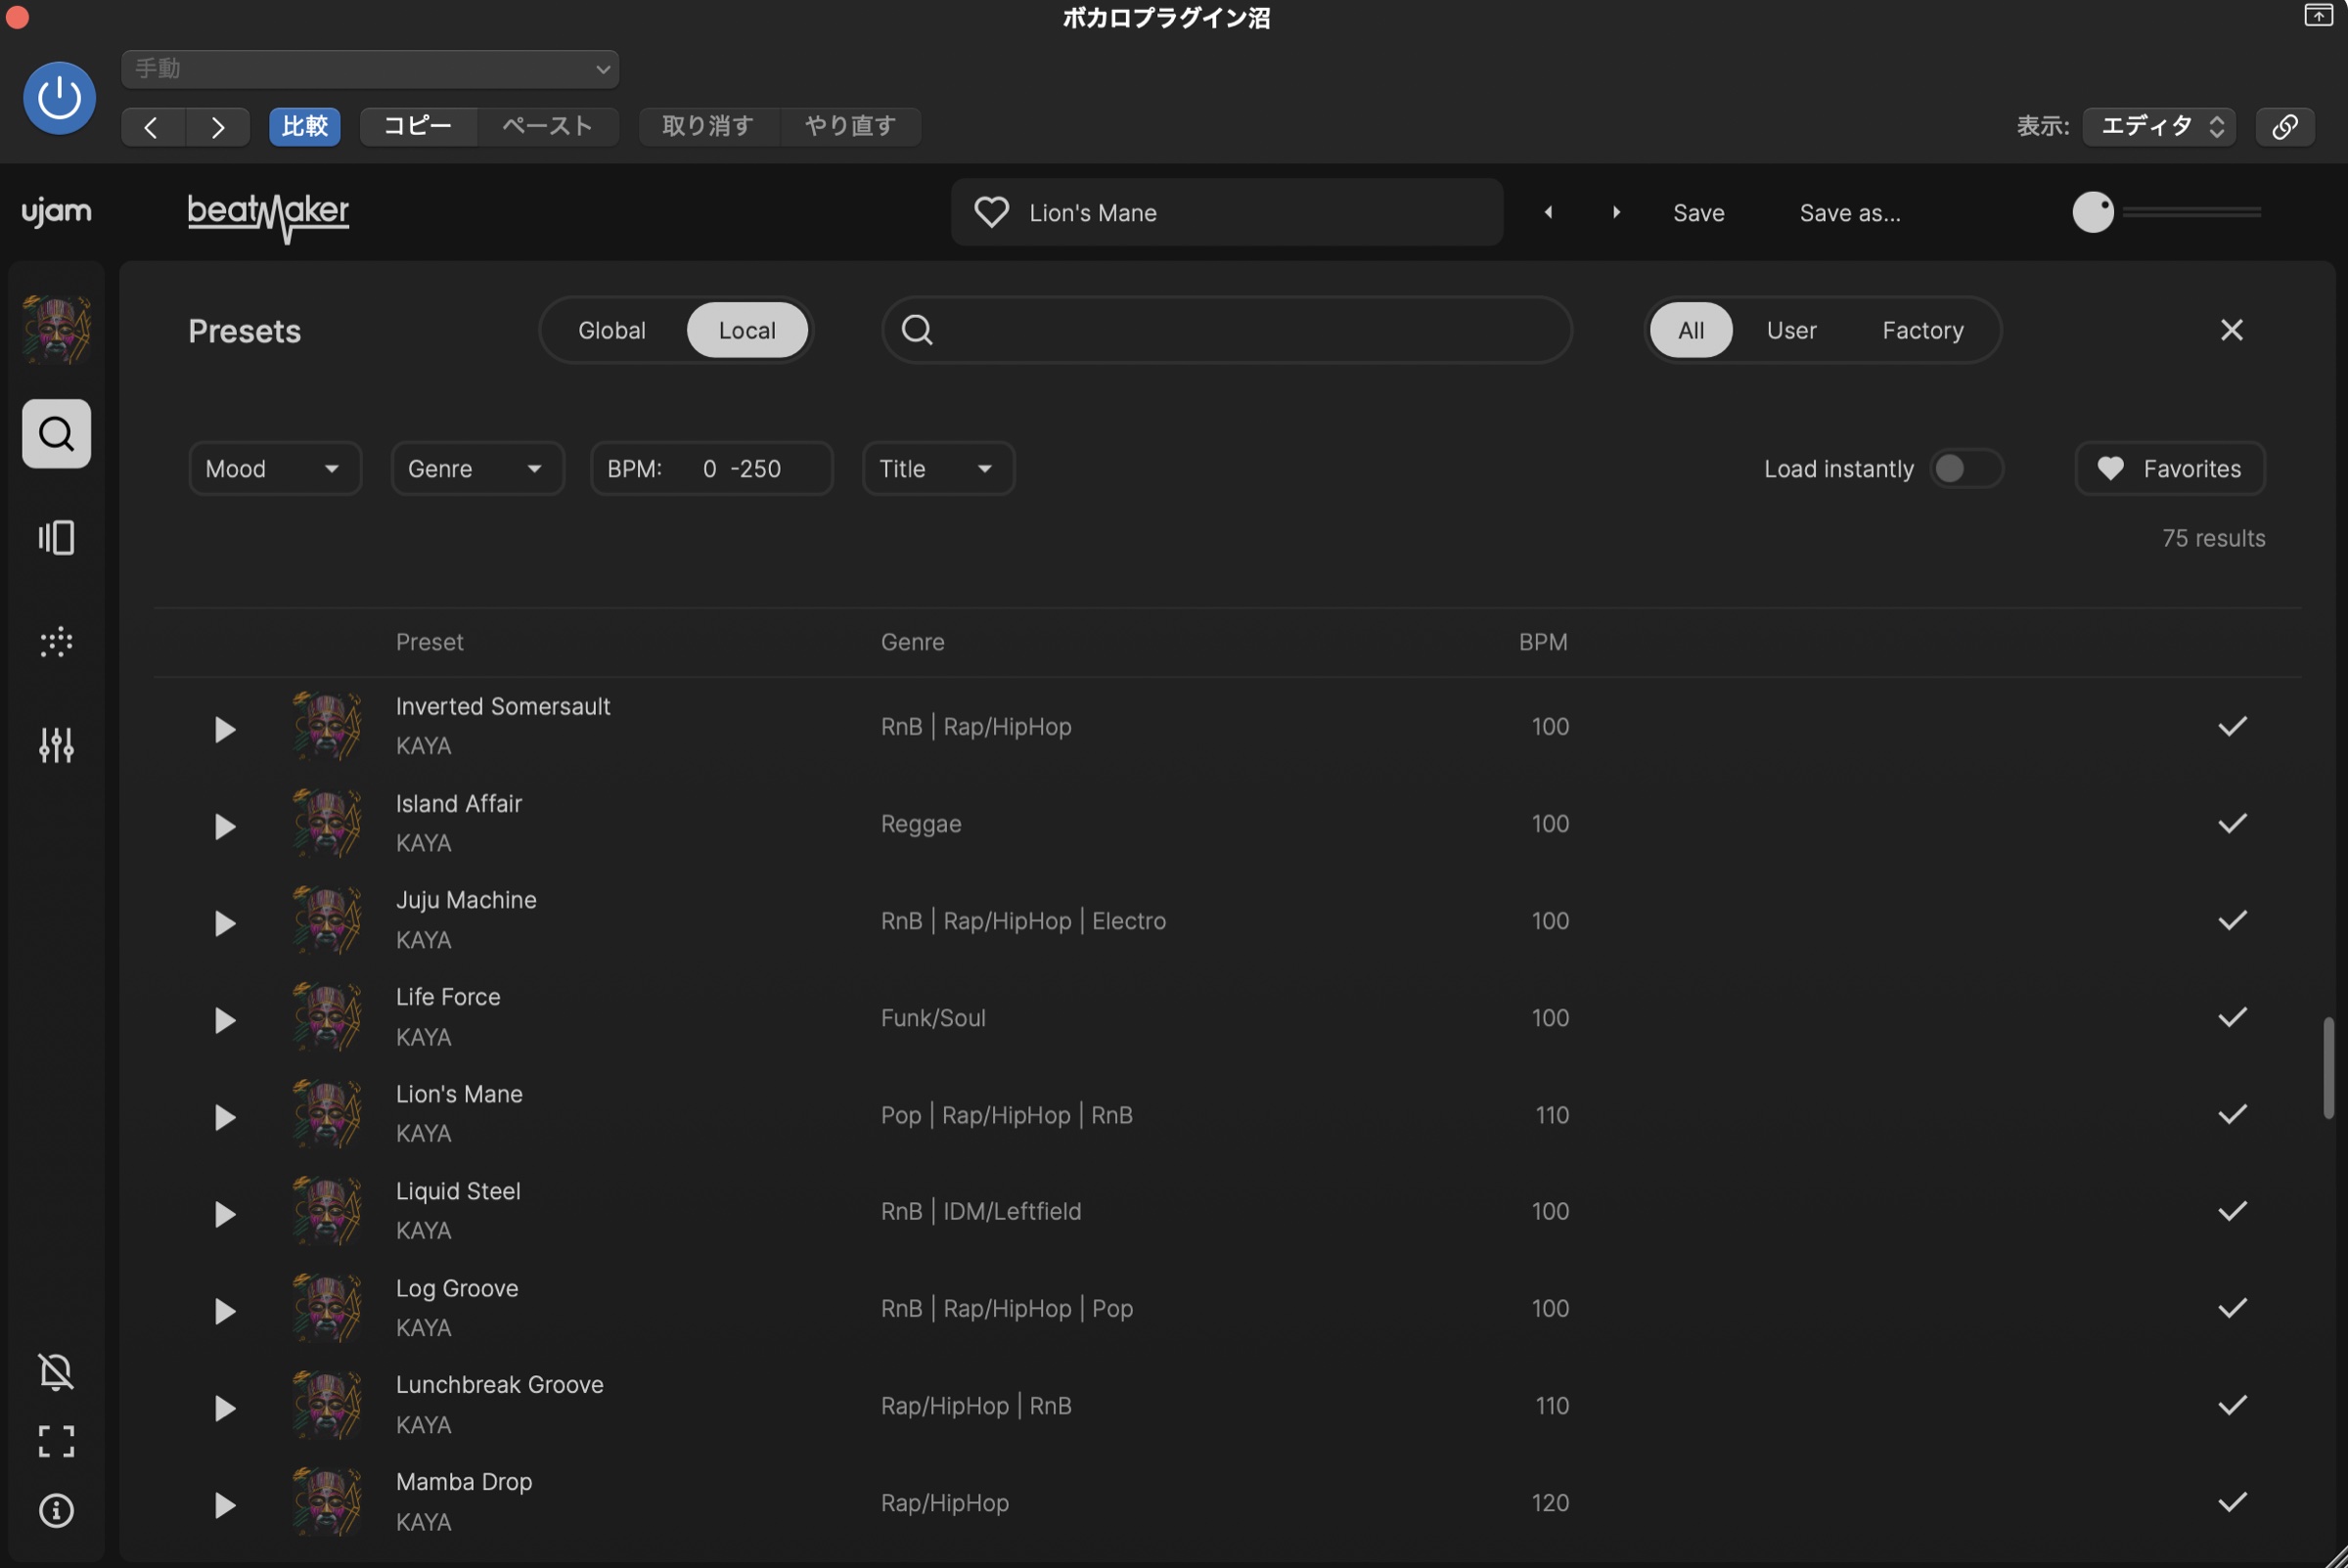Image resolution: width=2348 pixels, height=1568 pixels.
Task: Click the link chain icon
Action: [2285, 126]
